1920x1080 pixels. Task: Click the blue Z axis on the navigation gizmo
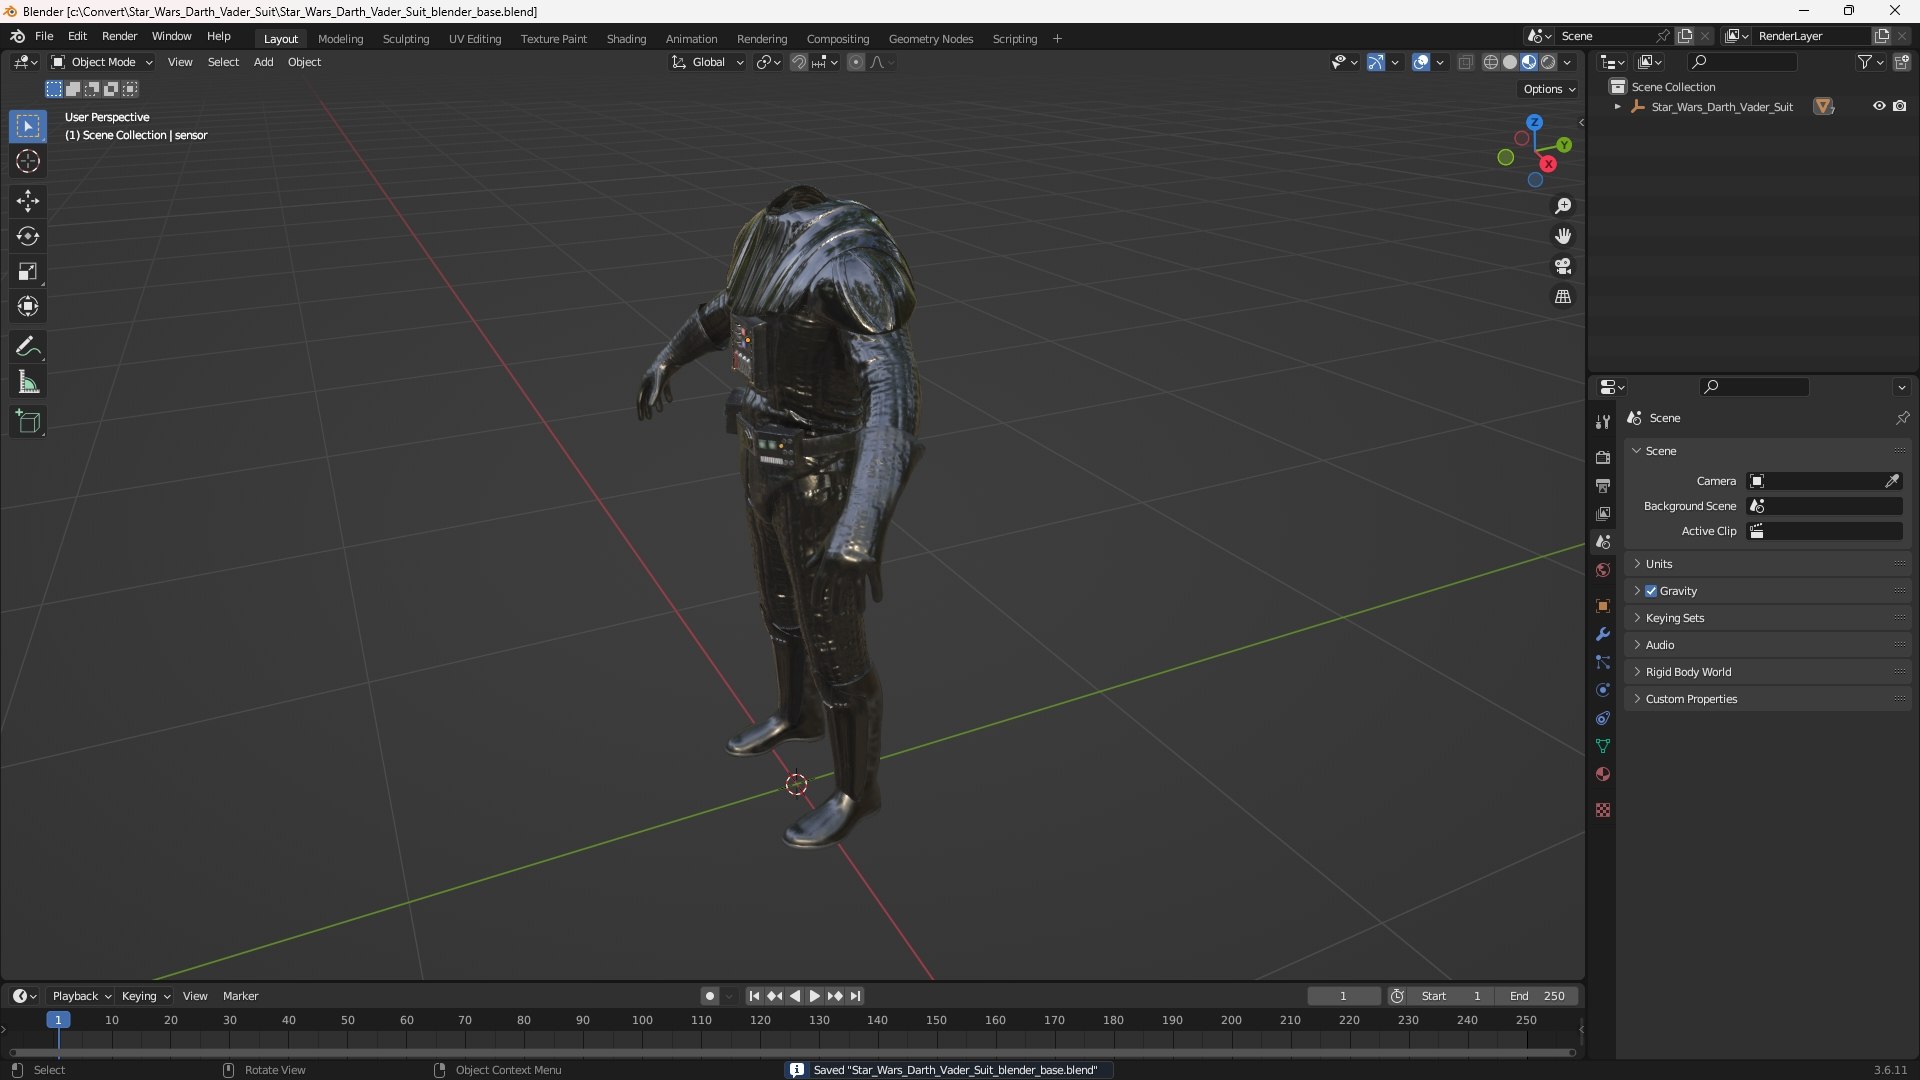(1534, 122)
